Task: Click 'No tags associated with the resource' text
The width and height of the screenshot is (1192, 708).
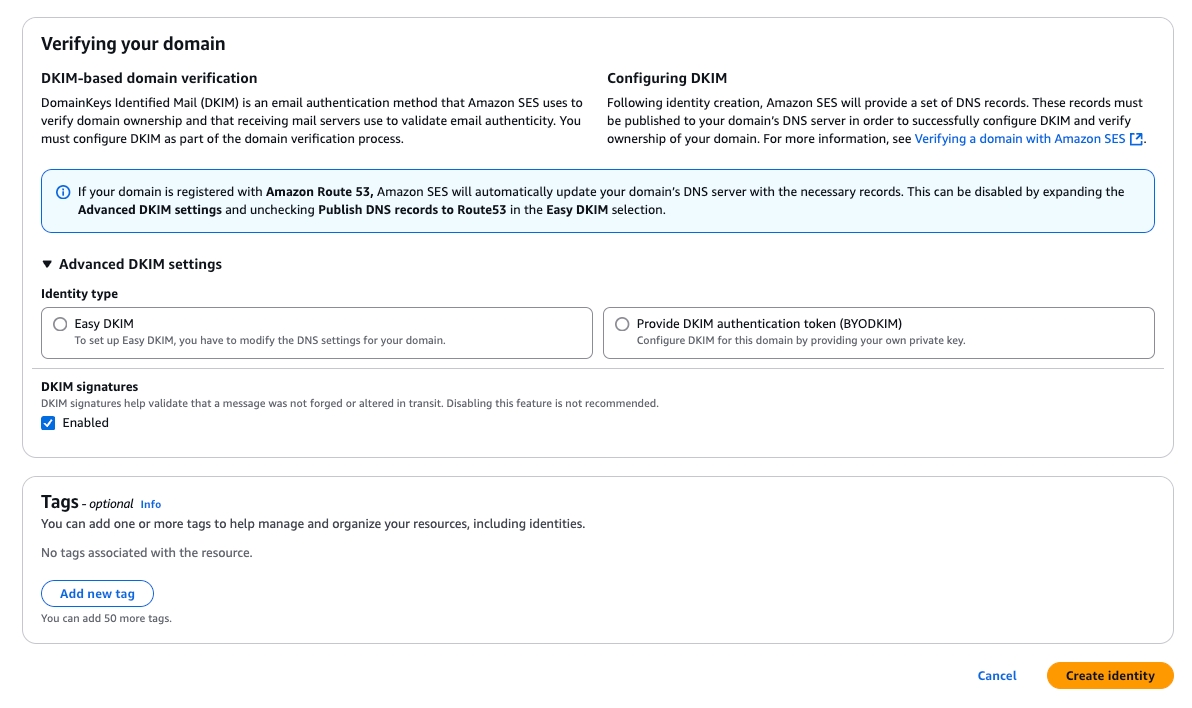Action: 146,552
